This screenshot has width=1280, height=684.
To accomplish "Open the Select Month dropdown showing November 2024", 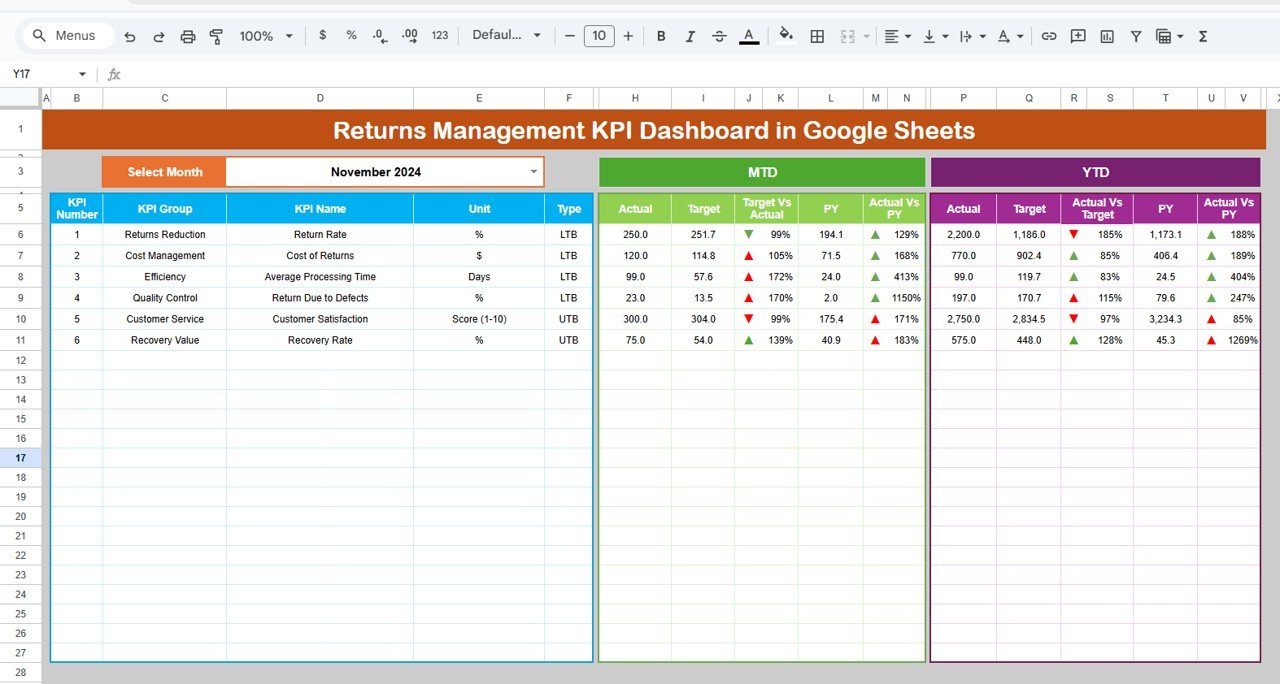I will [x=533, y=171].
